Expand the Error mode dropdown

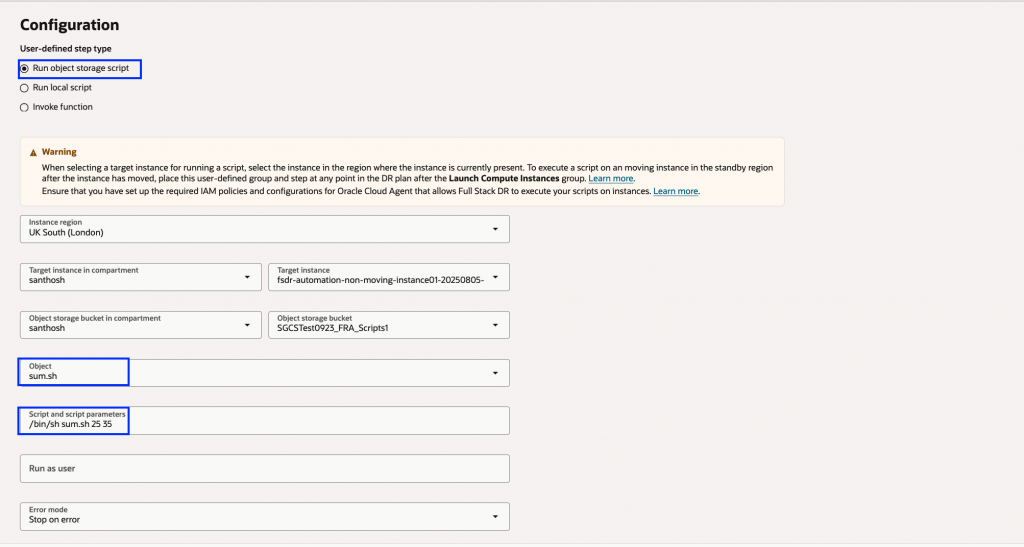coord(264,516)
